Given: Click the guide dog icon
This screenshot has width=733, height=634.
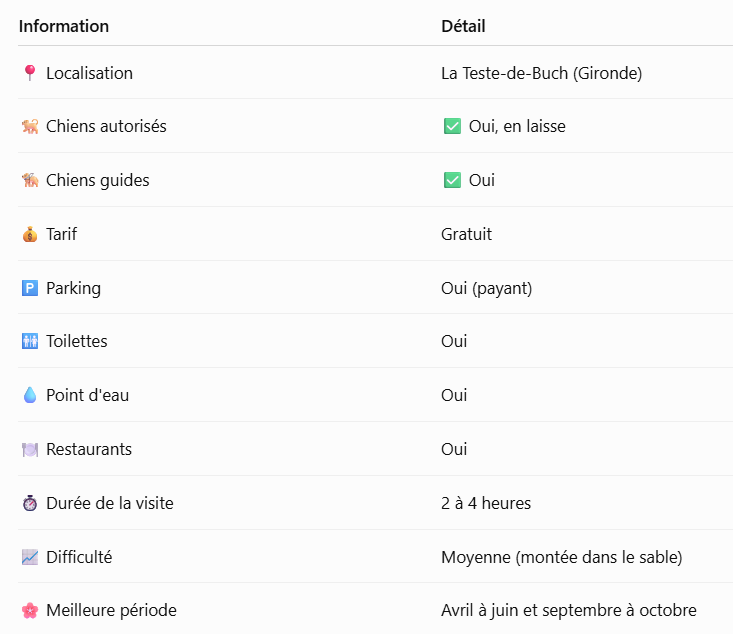Looking at the screenshot, I should 30,180.
